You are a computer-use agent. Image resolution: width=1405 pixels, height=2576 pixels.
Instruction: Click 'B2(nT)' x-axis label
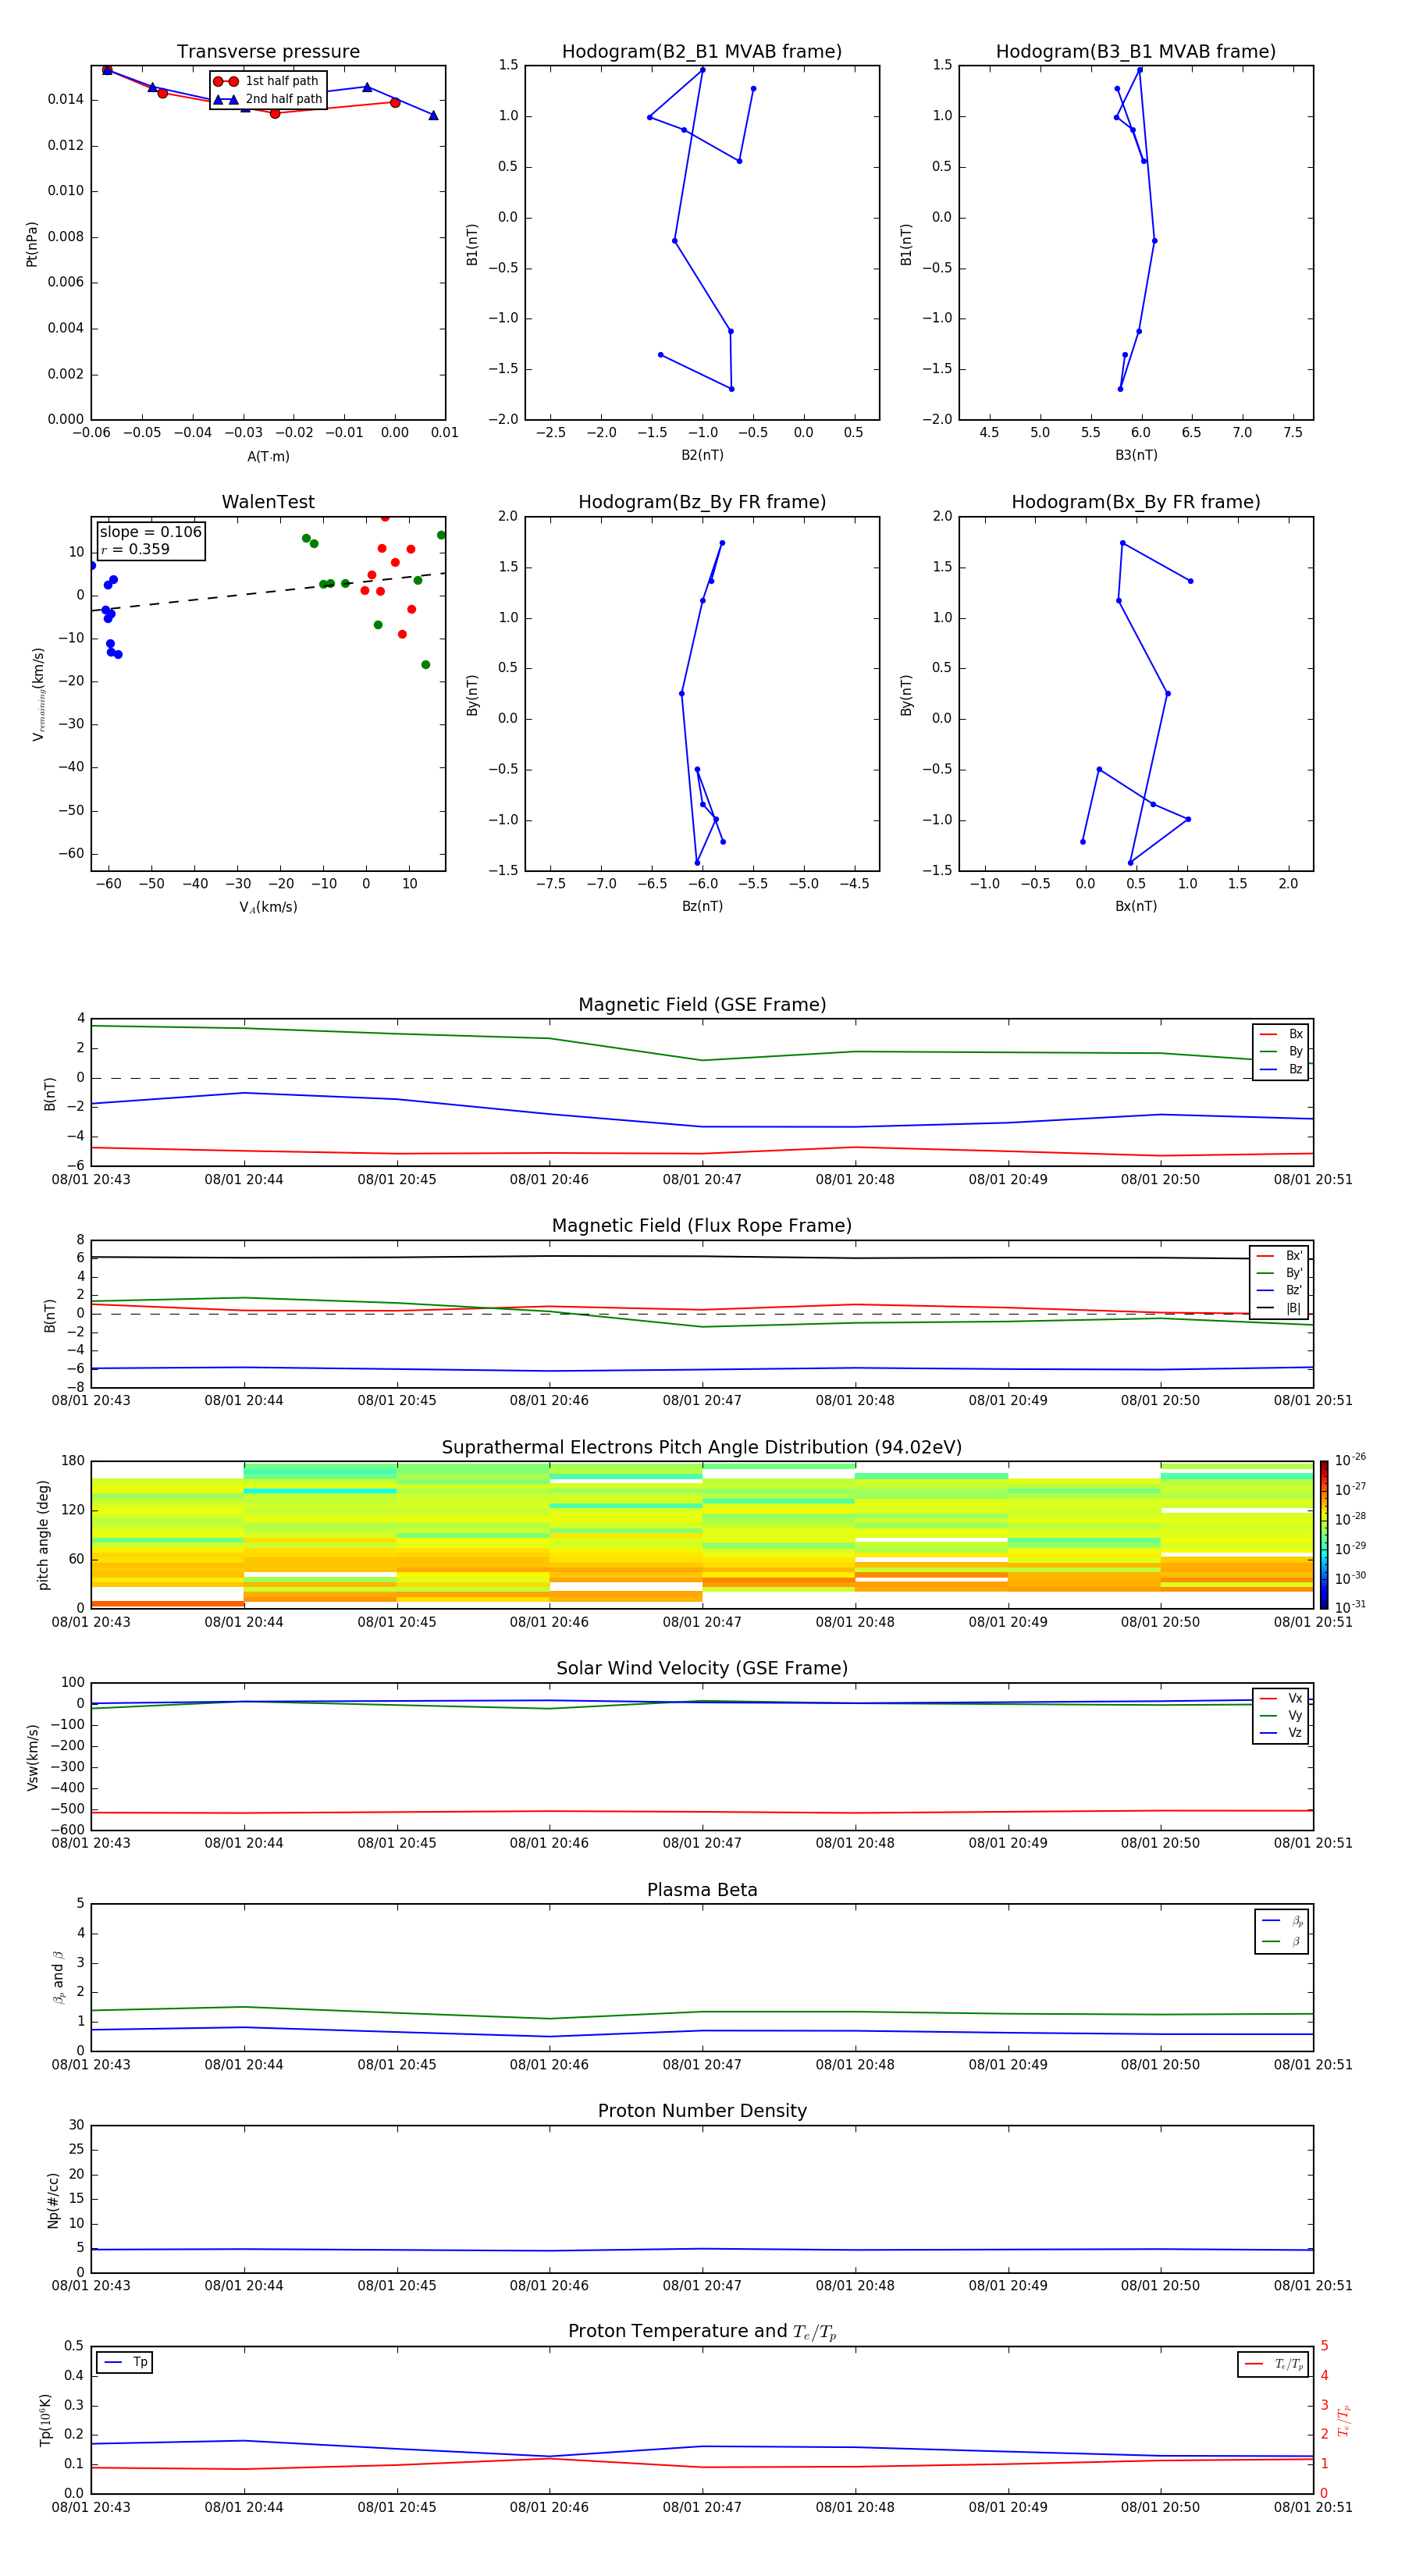tap(702, 455)
